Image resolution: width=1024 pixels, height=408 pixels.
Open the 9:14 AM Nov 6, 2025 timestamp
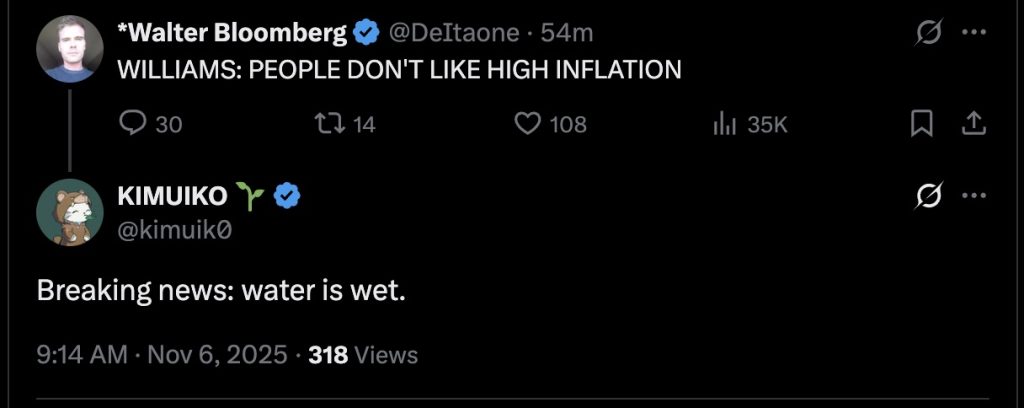tap(162, 354)
